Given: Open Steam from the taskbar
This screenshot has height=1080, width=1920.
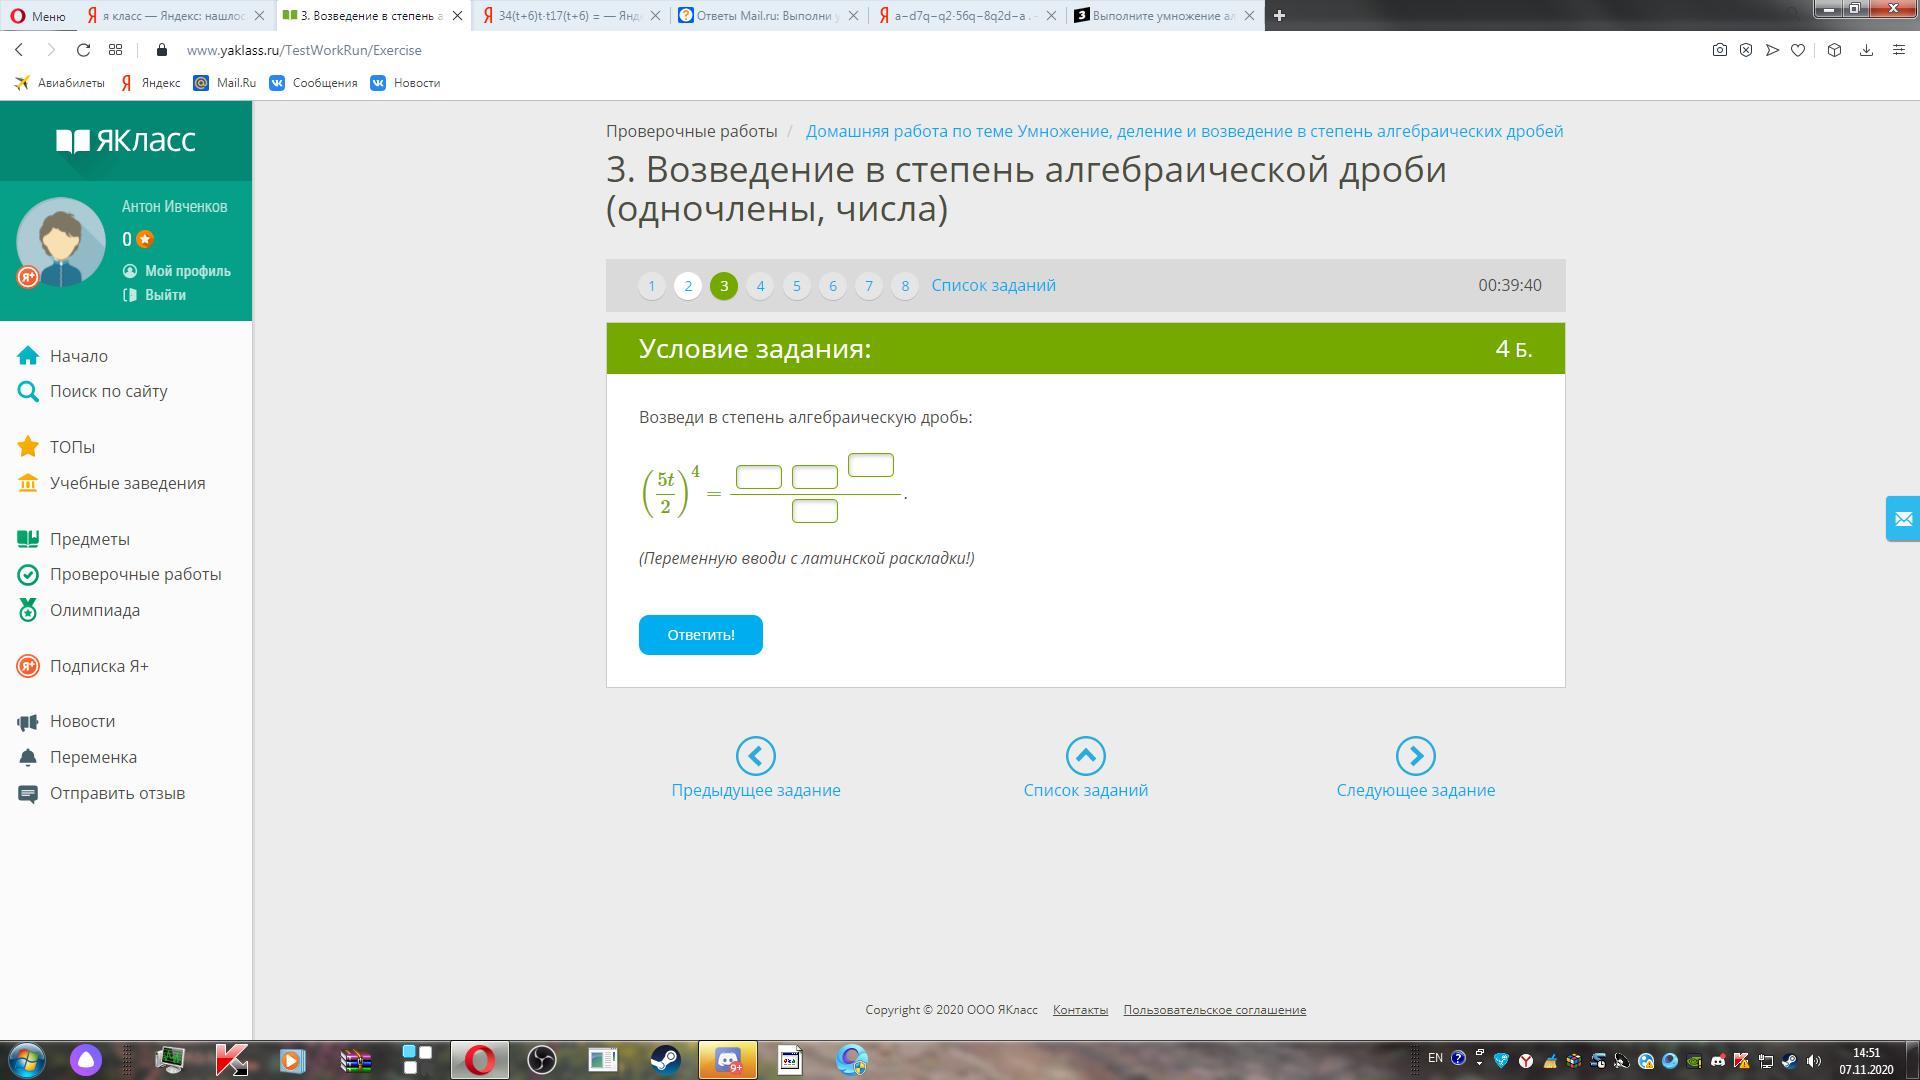Looking at the screenshot, I should 665,1060.
